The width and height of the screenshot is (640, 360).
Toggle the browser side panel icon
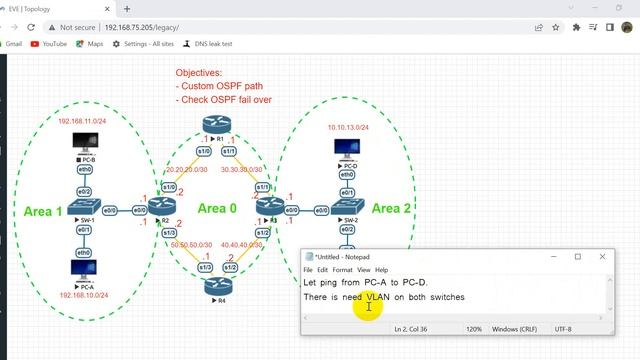pos(610,27)
